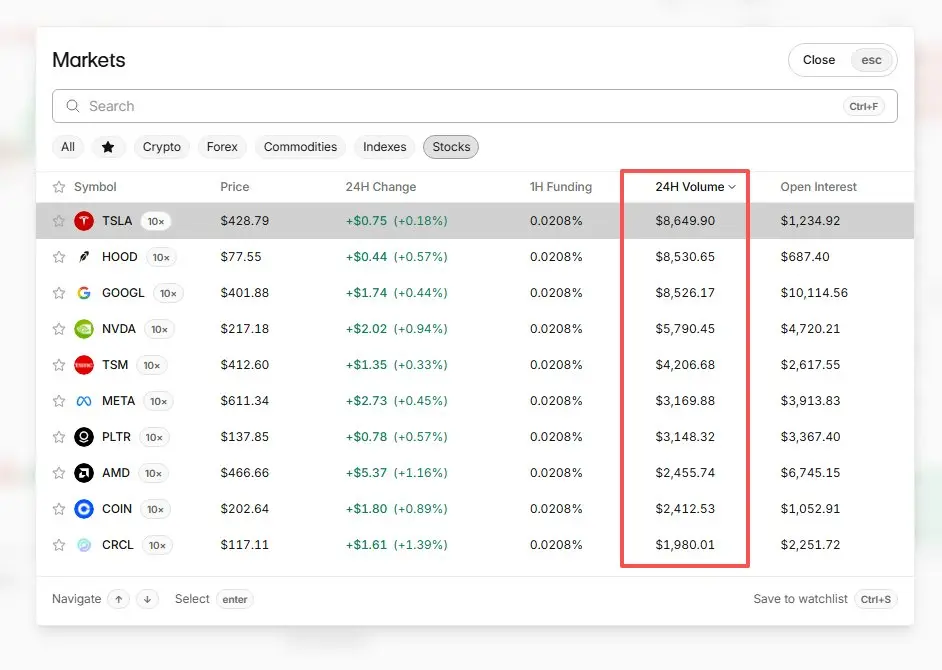The image size is (942, 670).
Task: Select the All filter tab
Action: tap(68, 147)
